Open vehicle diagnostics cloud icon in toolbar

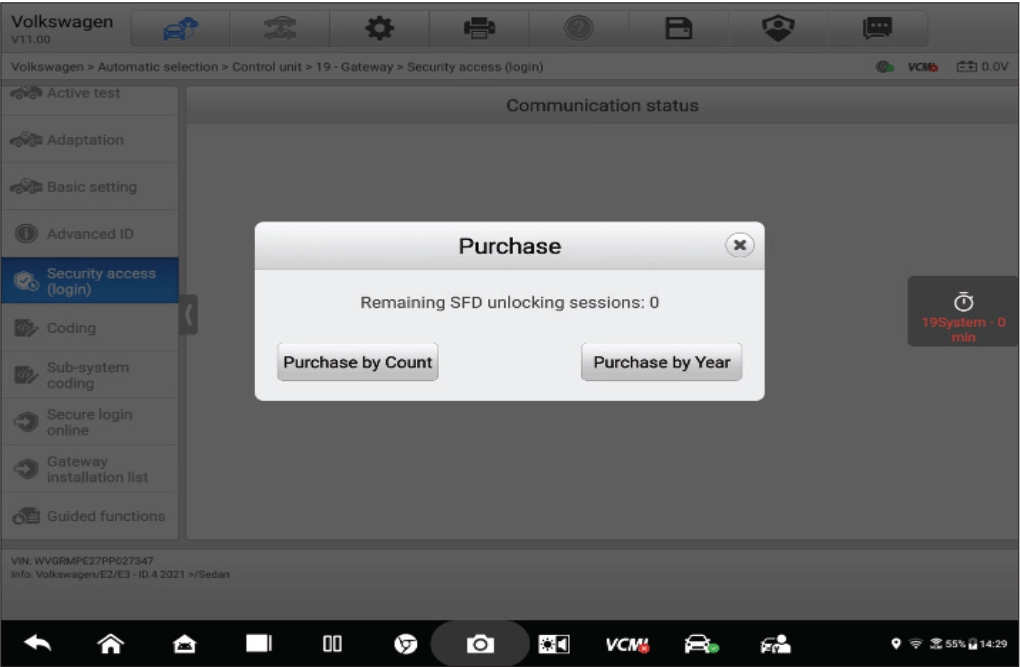point(180,29)
